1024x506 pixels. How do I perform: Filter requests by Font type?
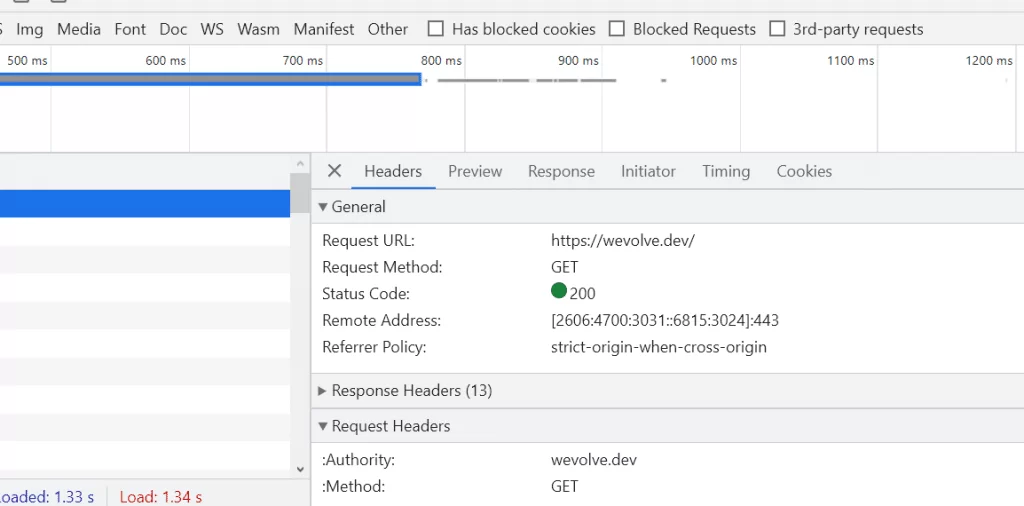pyautogui.click(x=130, y=29)
